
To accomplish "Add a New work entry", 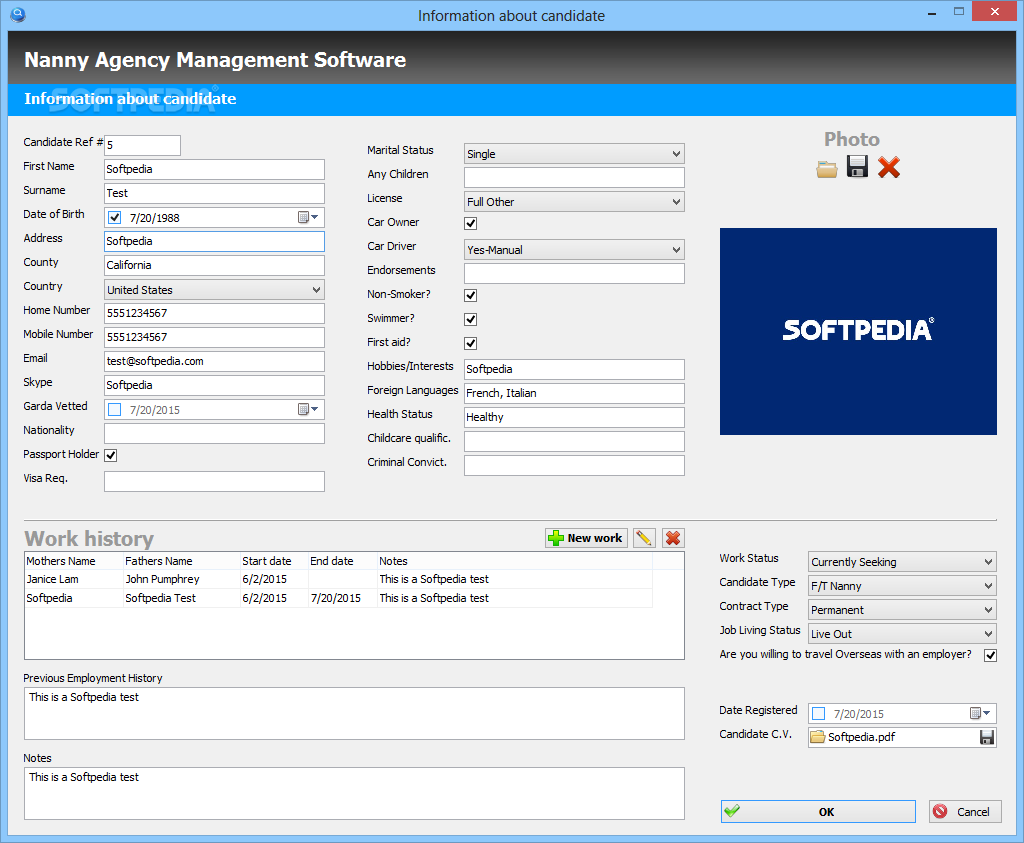I will (x=586, y=538).
